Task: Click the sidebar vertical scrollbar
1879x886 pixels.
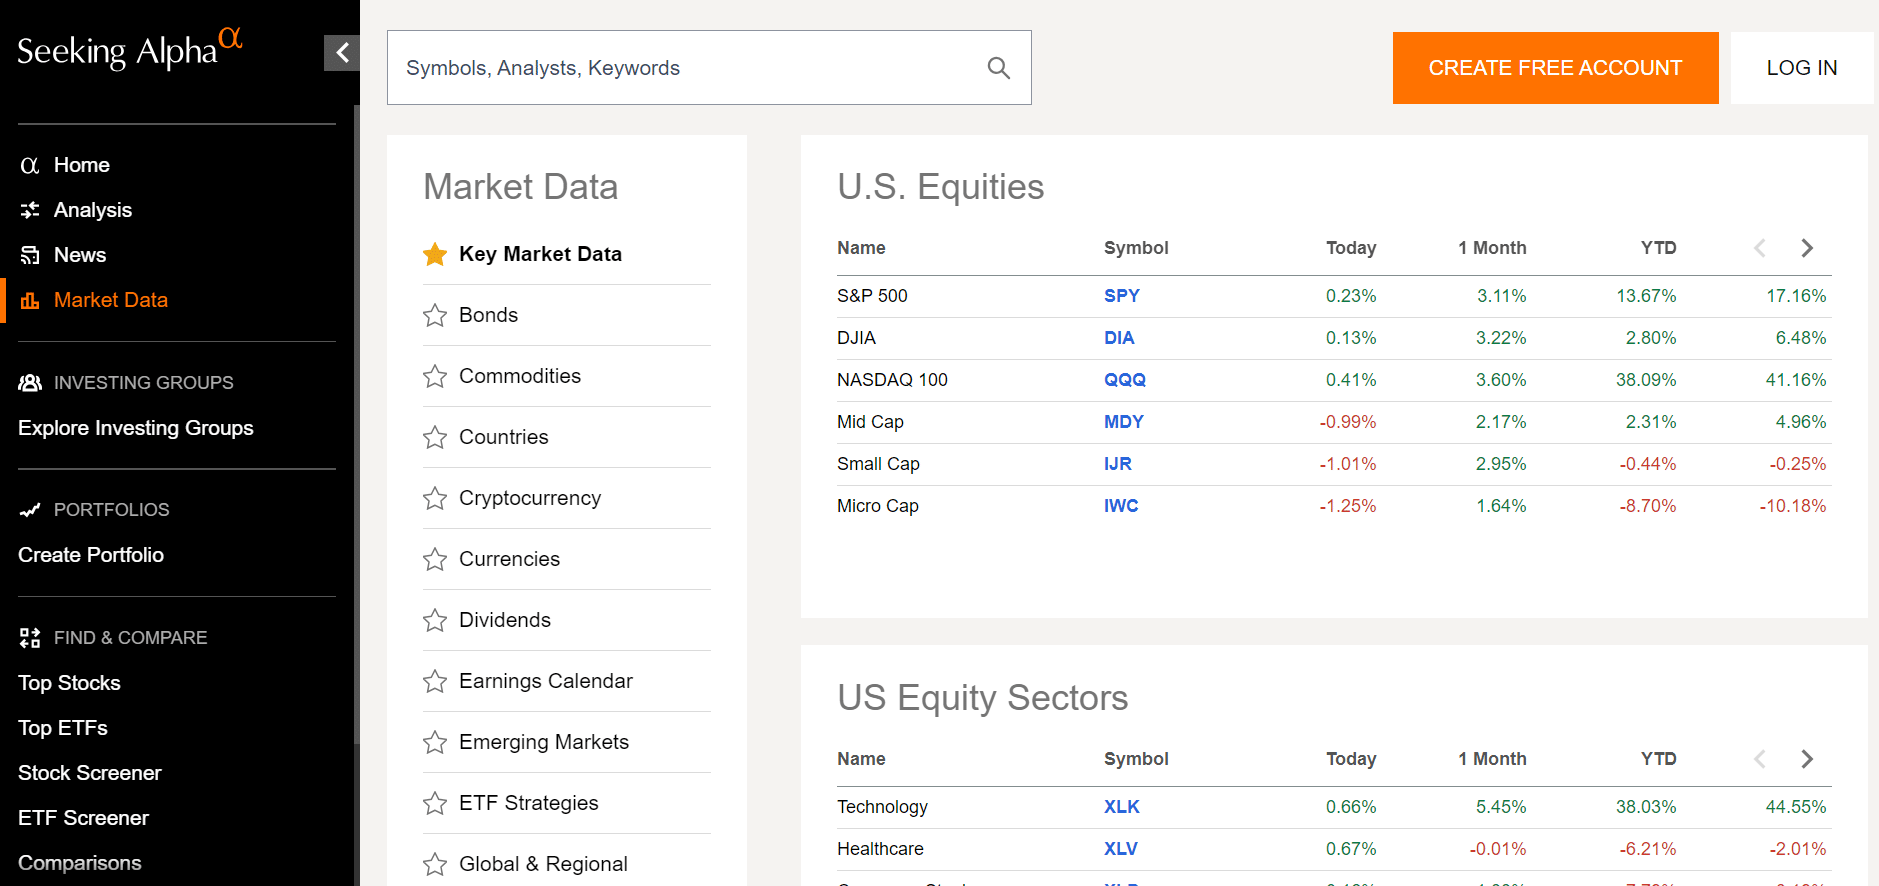Action: 357,425
